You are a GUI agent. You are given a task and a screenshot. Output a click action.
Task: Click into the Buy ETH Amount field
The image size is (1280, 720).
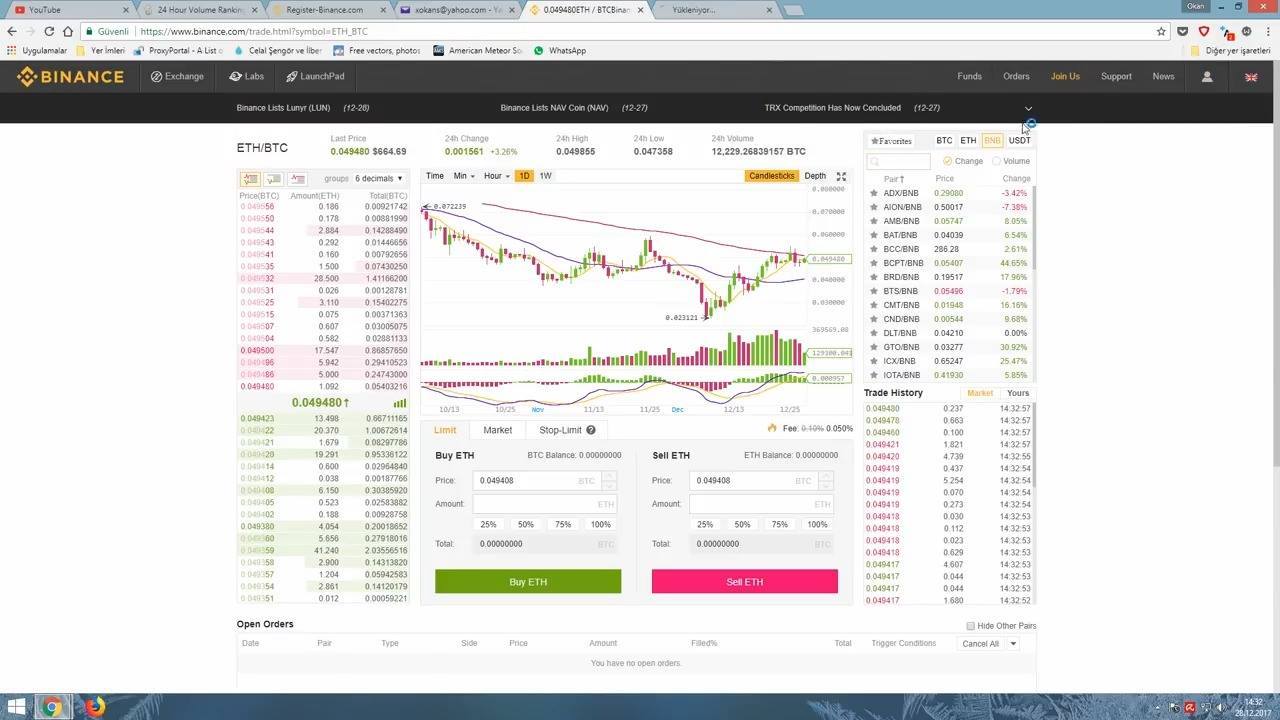pyautogui.click(x=545, y=504)
